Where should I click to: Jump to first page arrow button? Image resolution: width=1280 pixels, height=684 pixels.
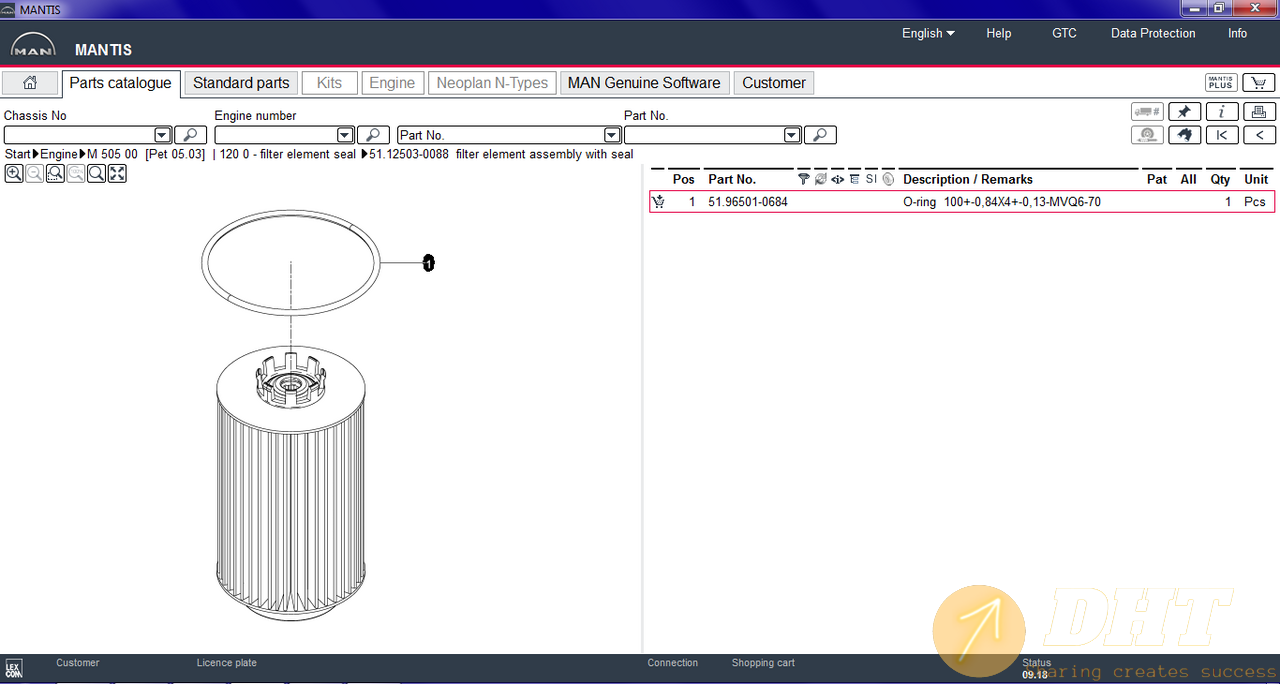click(x=1222, y=135)
